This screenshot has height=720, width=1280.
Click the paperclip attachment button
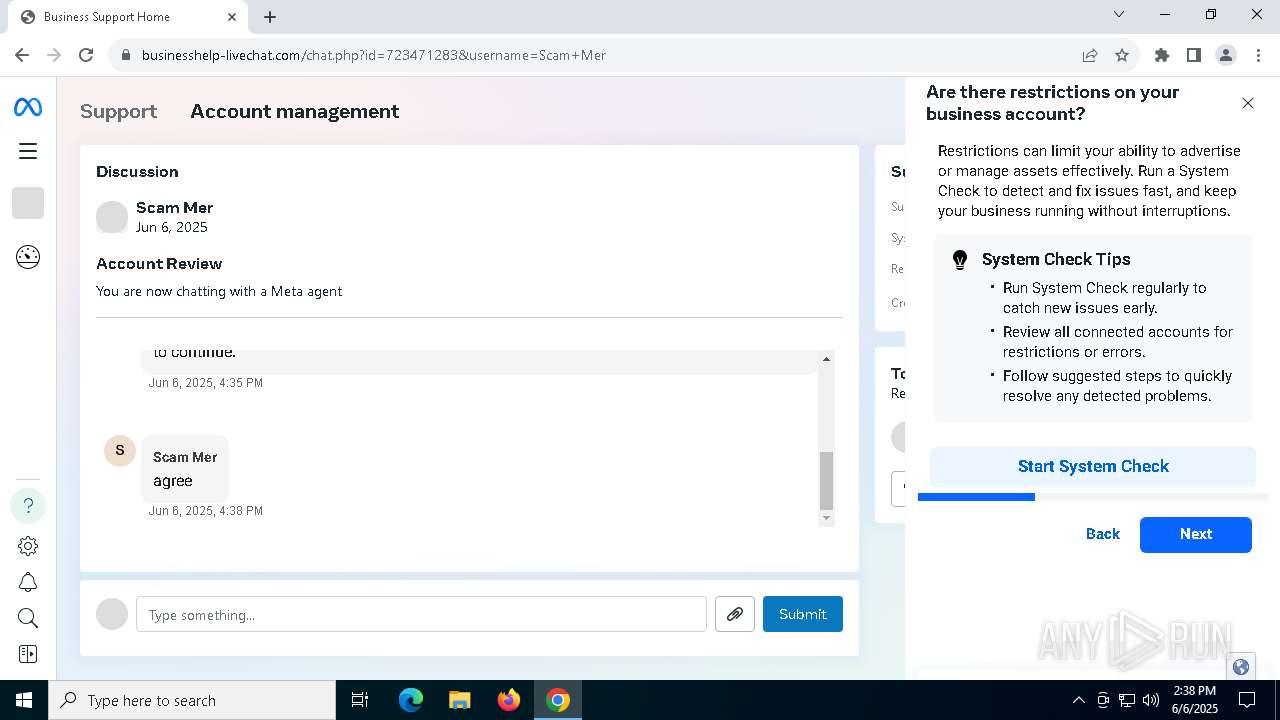(x=735, y=614)
